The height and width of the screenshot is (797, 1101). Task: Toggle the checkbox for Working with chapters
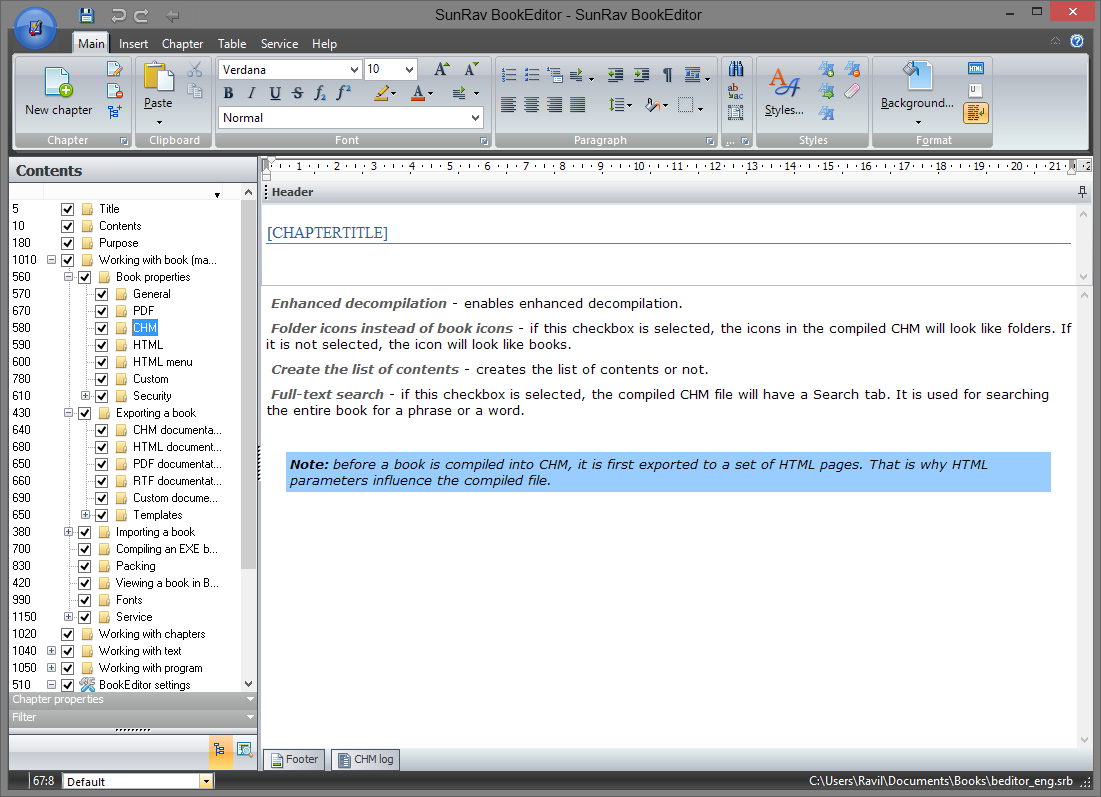coord(67,634)
